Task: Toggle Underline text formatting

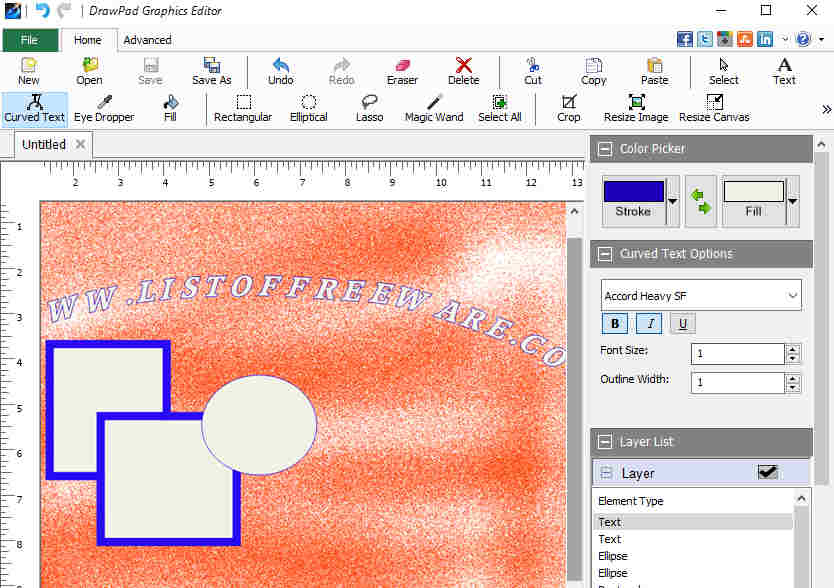Action: 683,323
